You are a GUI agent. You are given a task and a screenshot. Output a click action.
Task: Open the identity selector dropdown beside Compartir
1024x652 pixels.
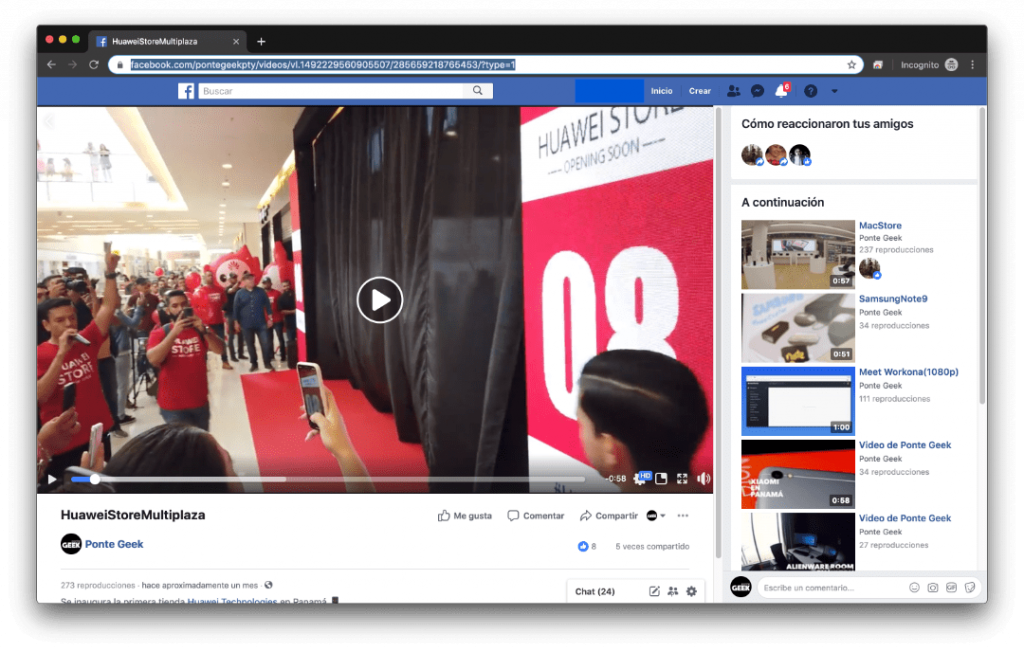(656, 515)
